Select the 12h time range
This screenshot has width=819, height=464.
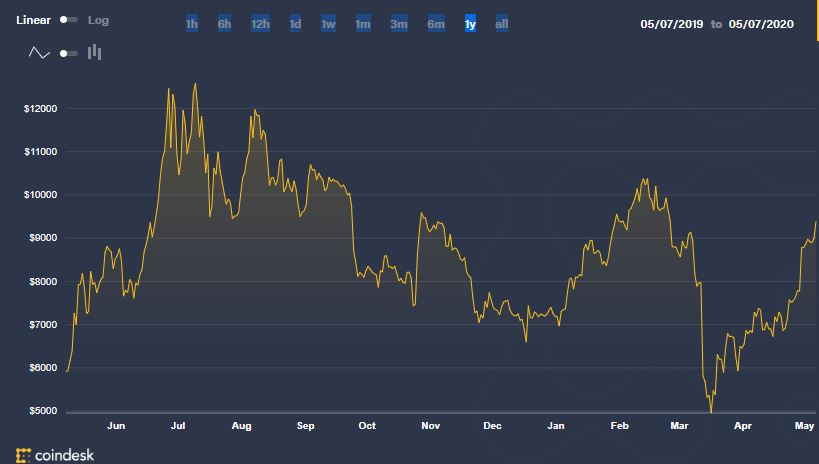(x=260, y=24)
